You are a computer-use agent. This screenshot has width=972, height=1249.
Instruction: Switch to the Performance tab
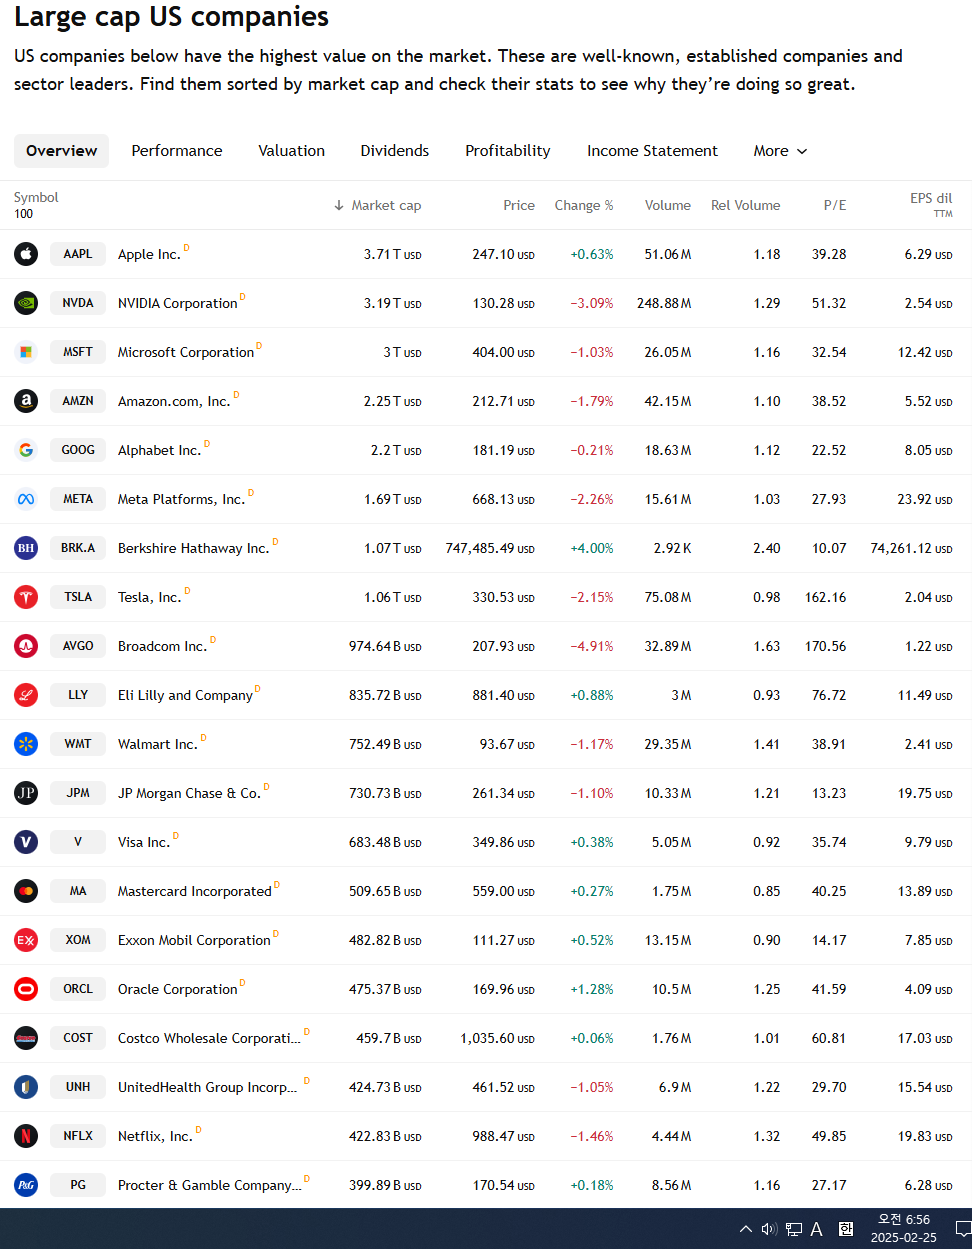pyautogui.click(x=177, y=151)
